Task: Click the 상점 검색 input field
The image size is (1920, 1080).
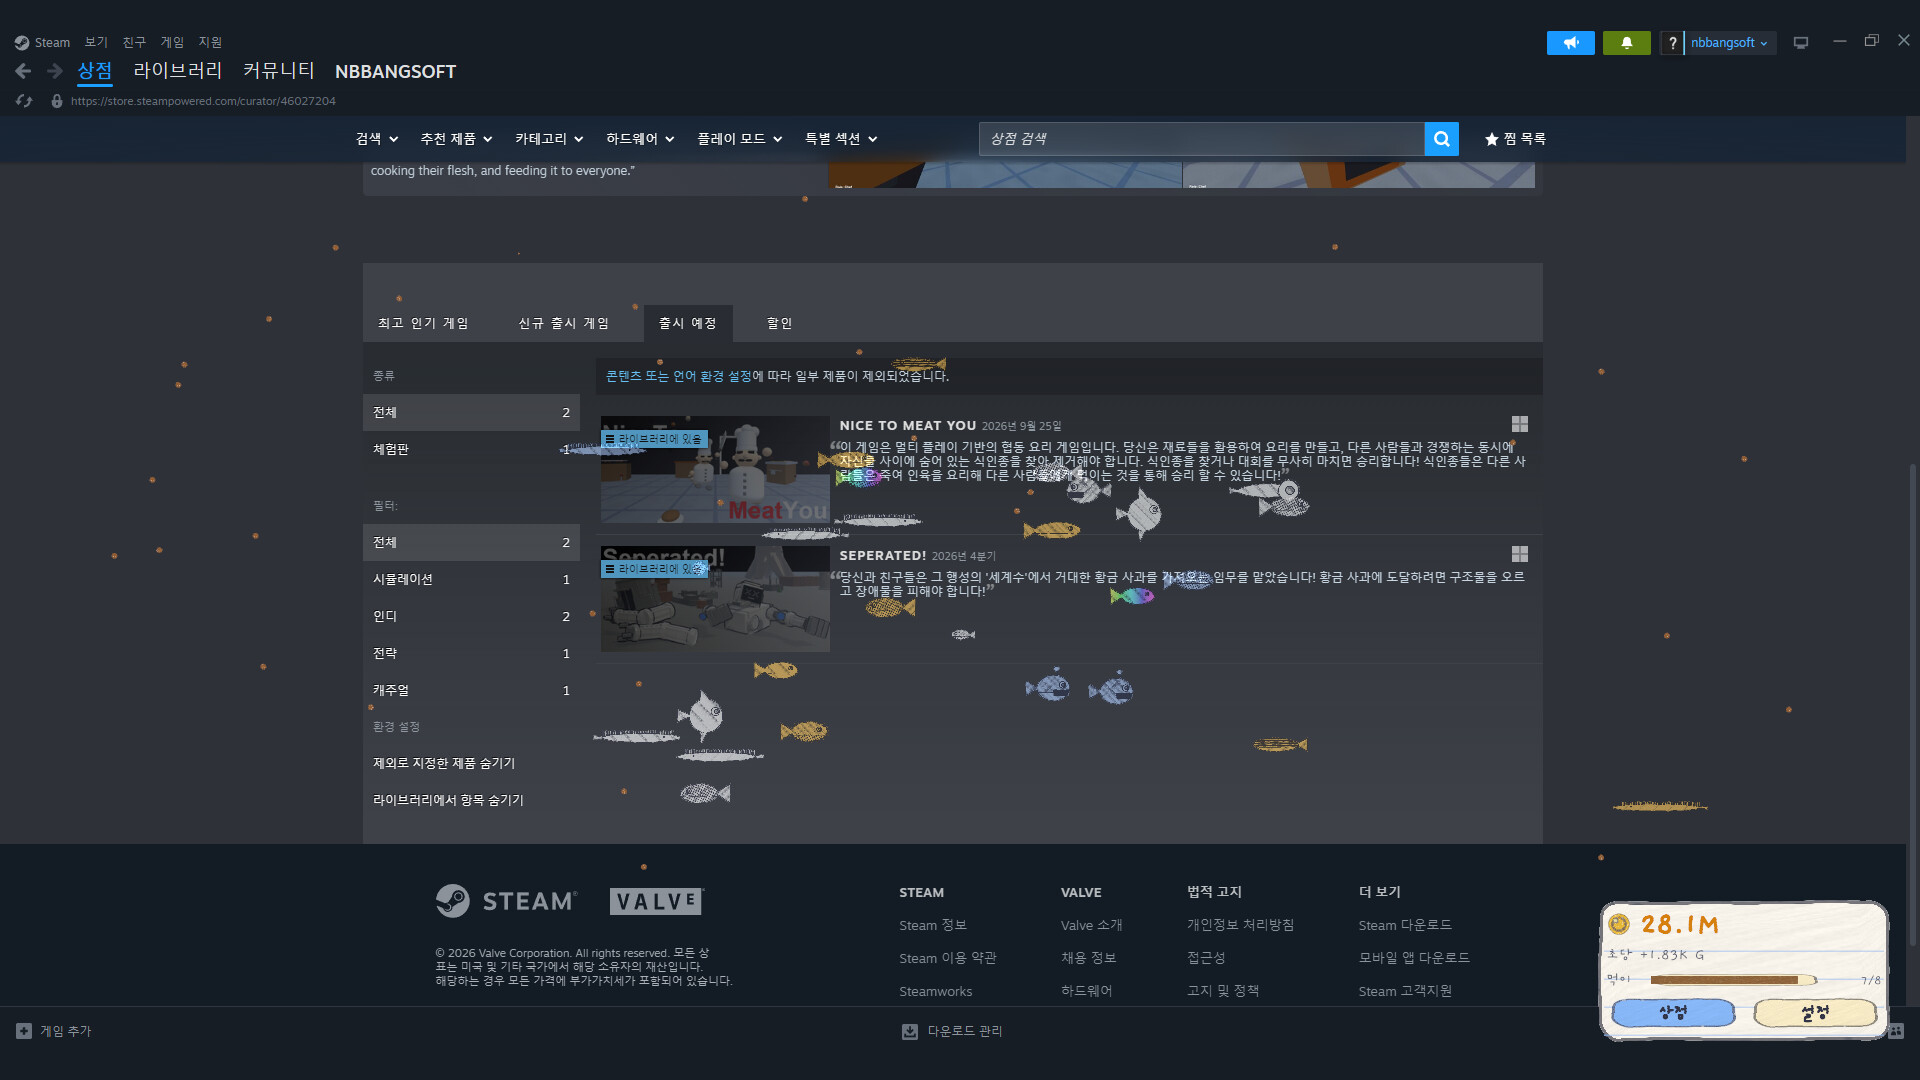Action: [x=1201, y=139]
